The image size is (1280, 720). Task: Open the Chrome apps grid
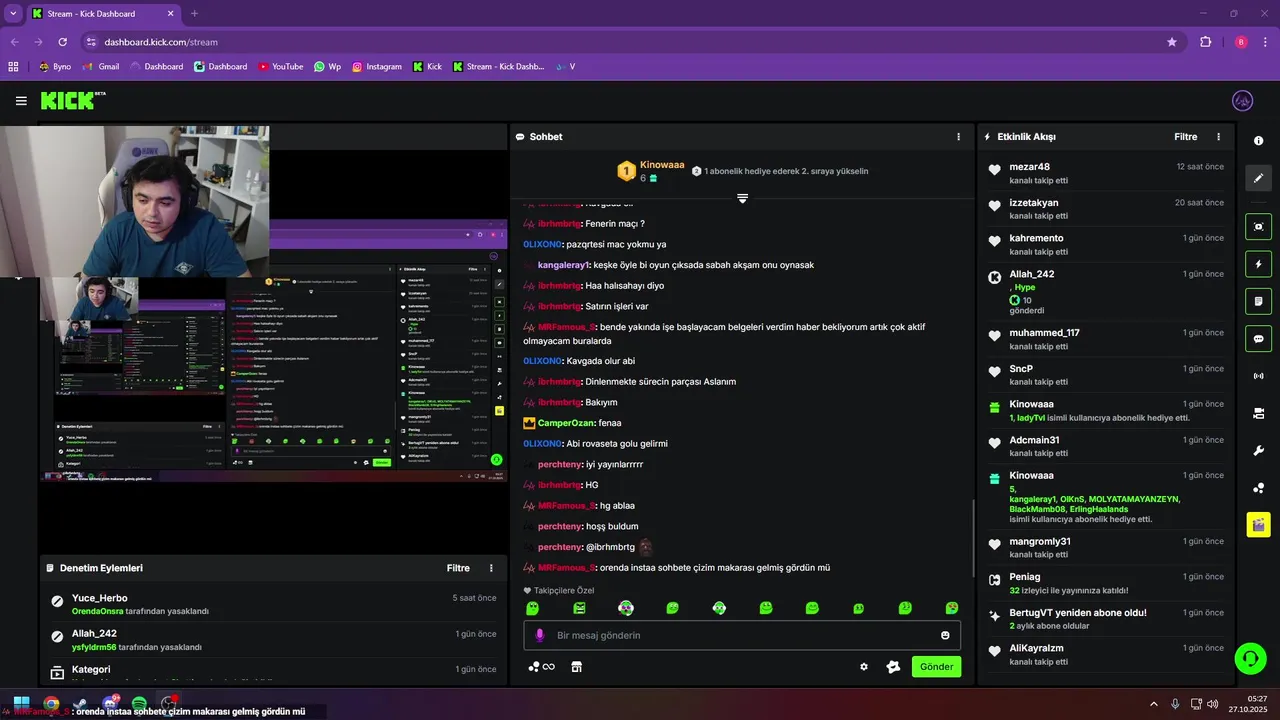[13, 67]
